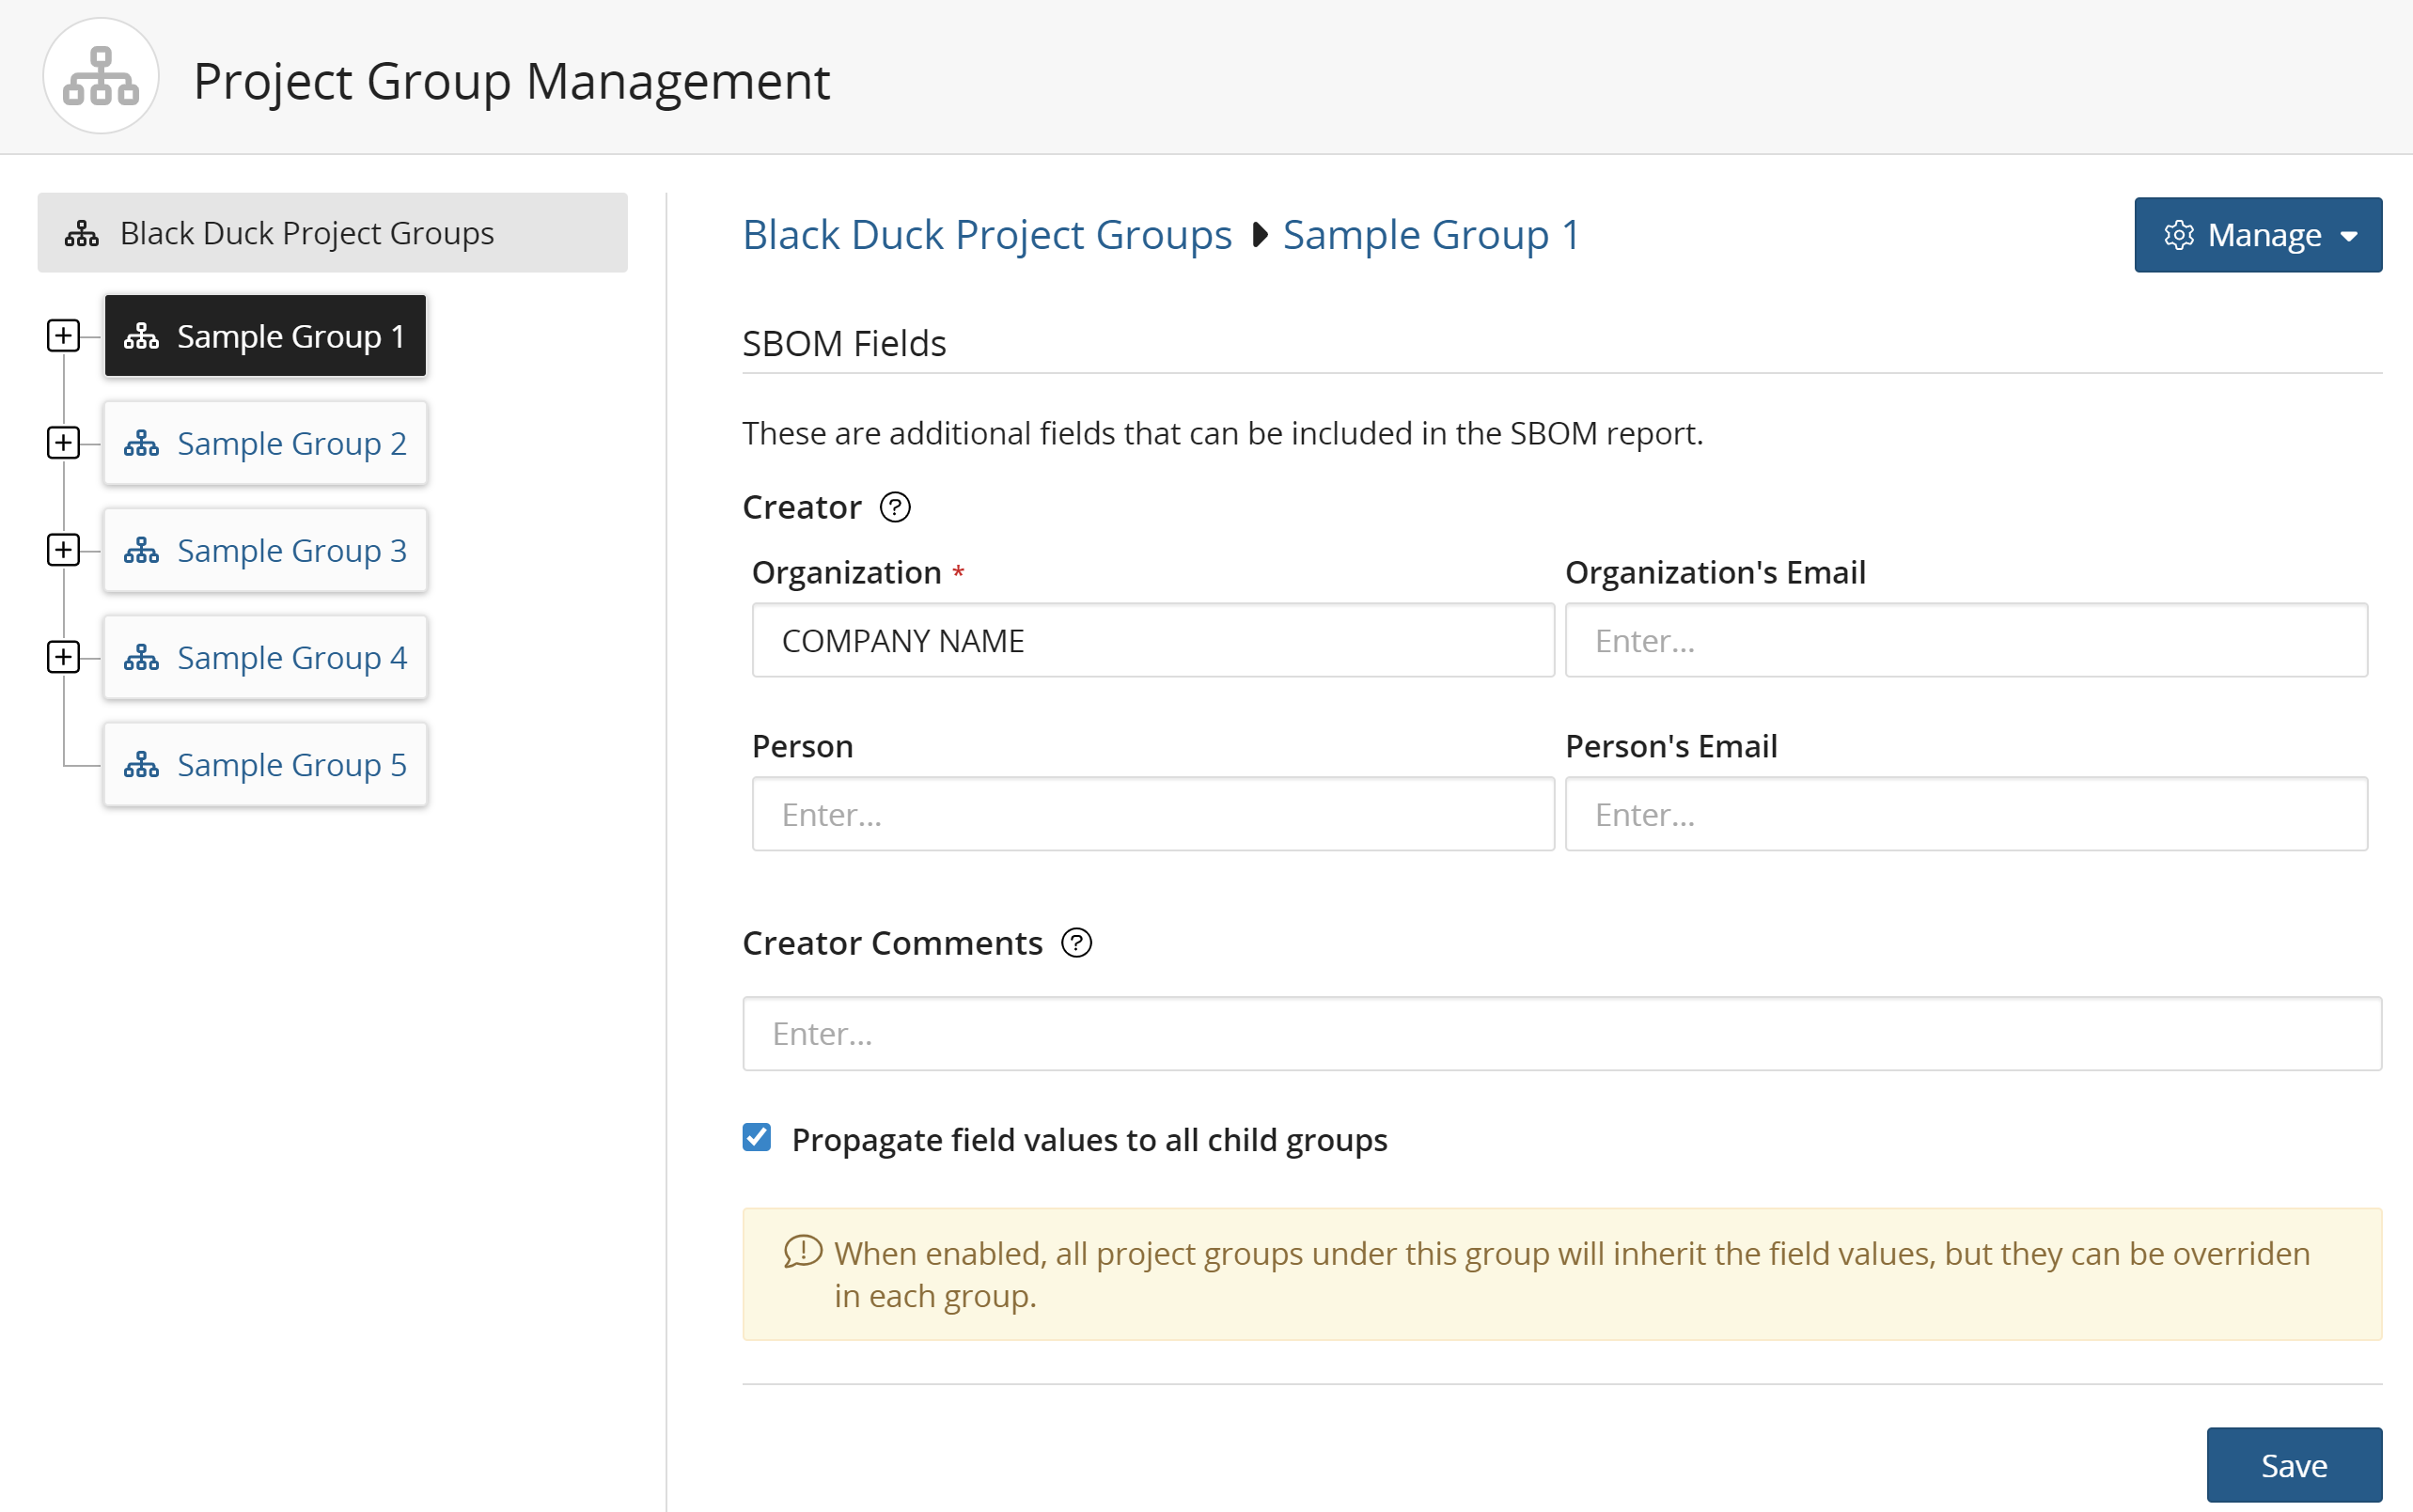Click the Organization's Email input field
The height and width of the screenshot is (1512, 2413).
[1965, 641]
